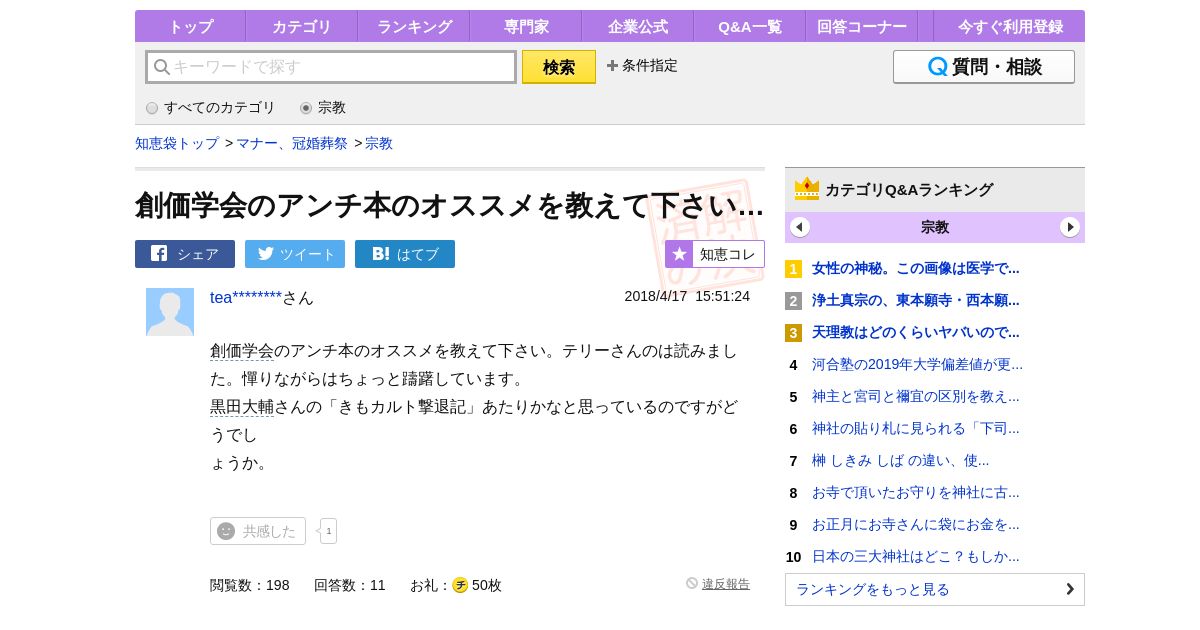Open the カテゴリ navigation tab
The image size is (1200, 630).
[301, 27]
